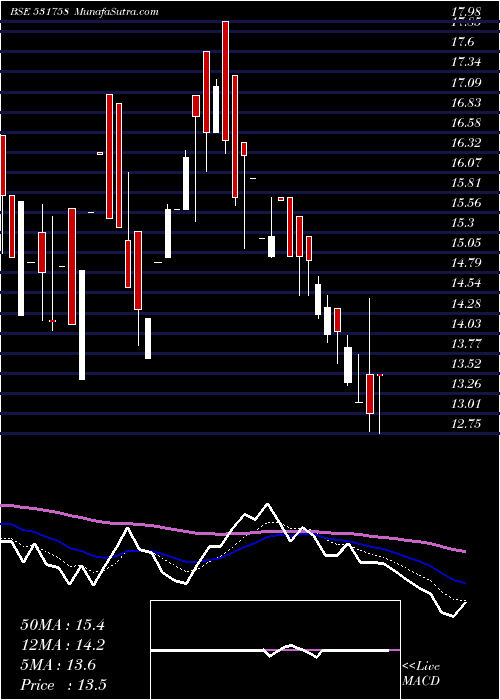Click the 16.83 price axis label
The image size is (500, 700).
tap(467, 103)
